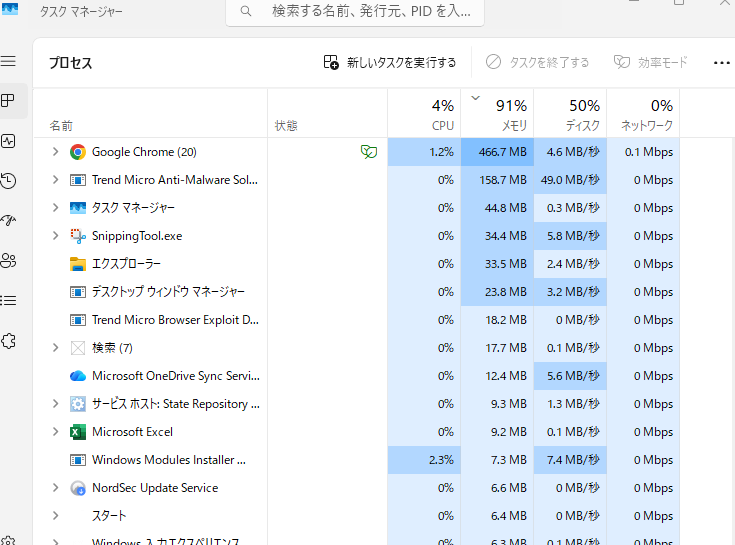Click the magnifier icon in the search box
Viewport: 735px width, 545px height.
point(246,11)
